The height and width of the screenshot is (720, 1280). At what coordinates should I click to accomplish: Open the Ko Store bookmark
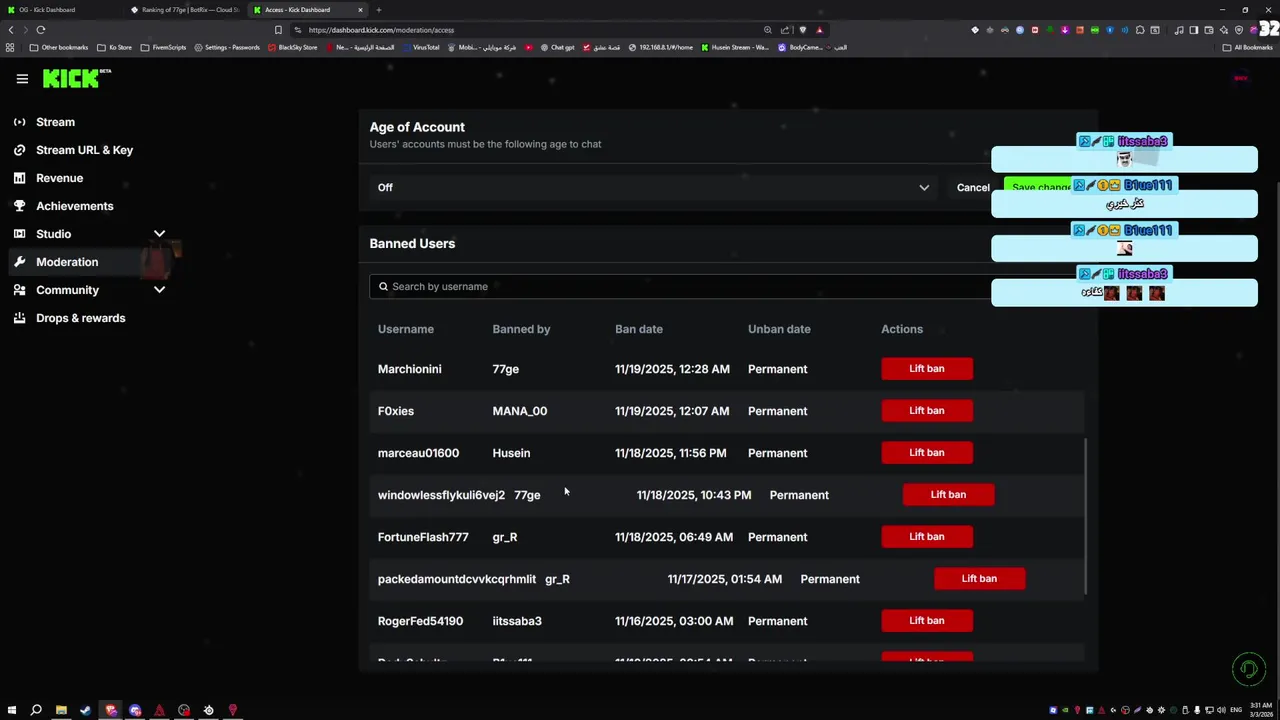coord(114,47)
